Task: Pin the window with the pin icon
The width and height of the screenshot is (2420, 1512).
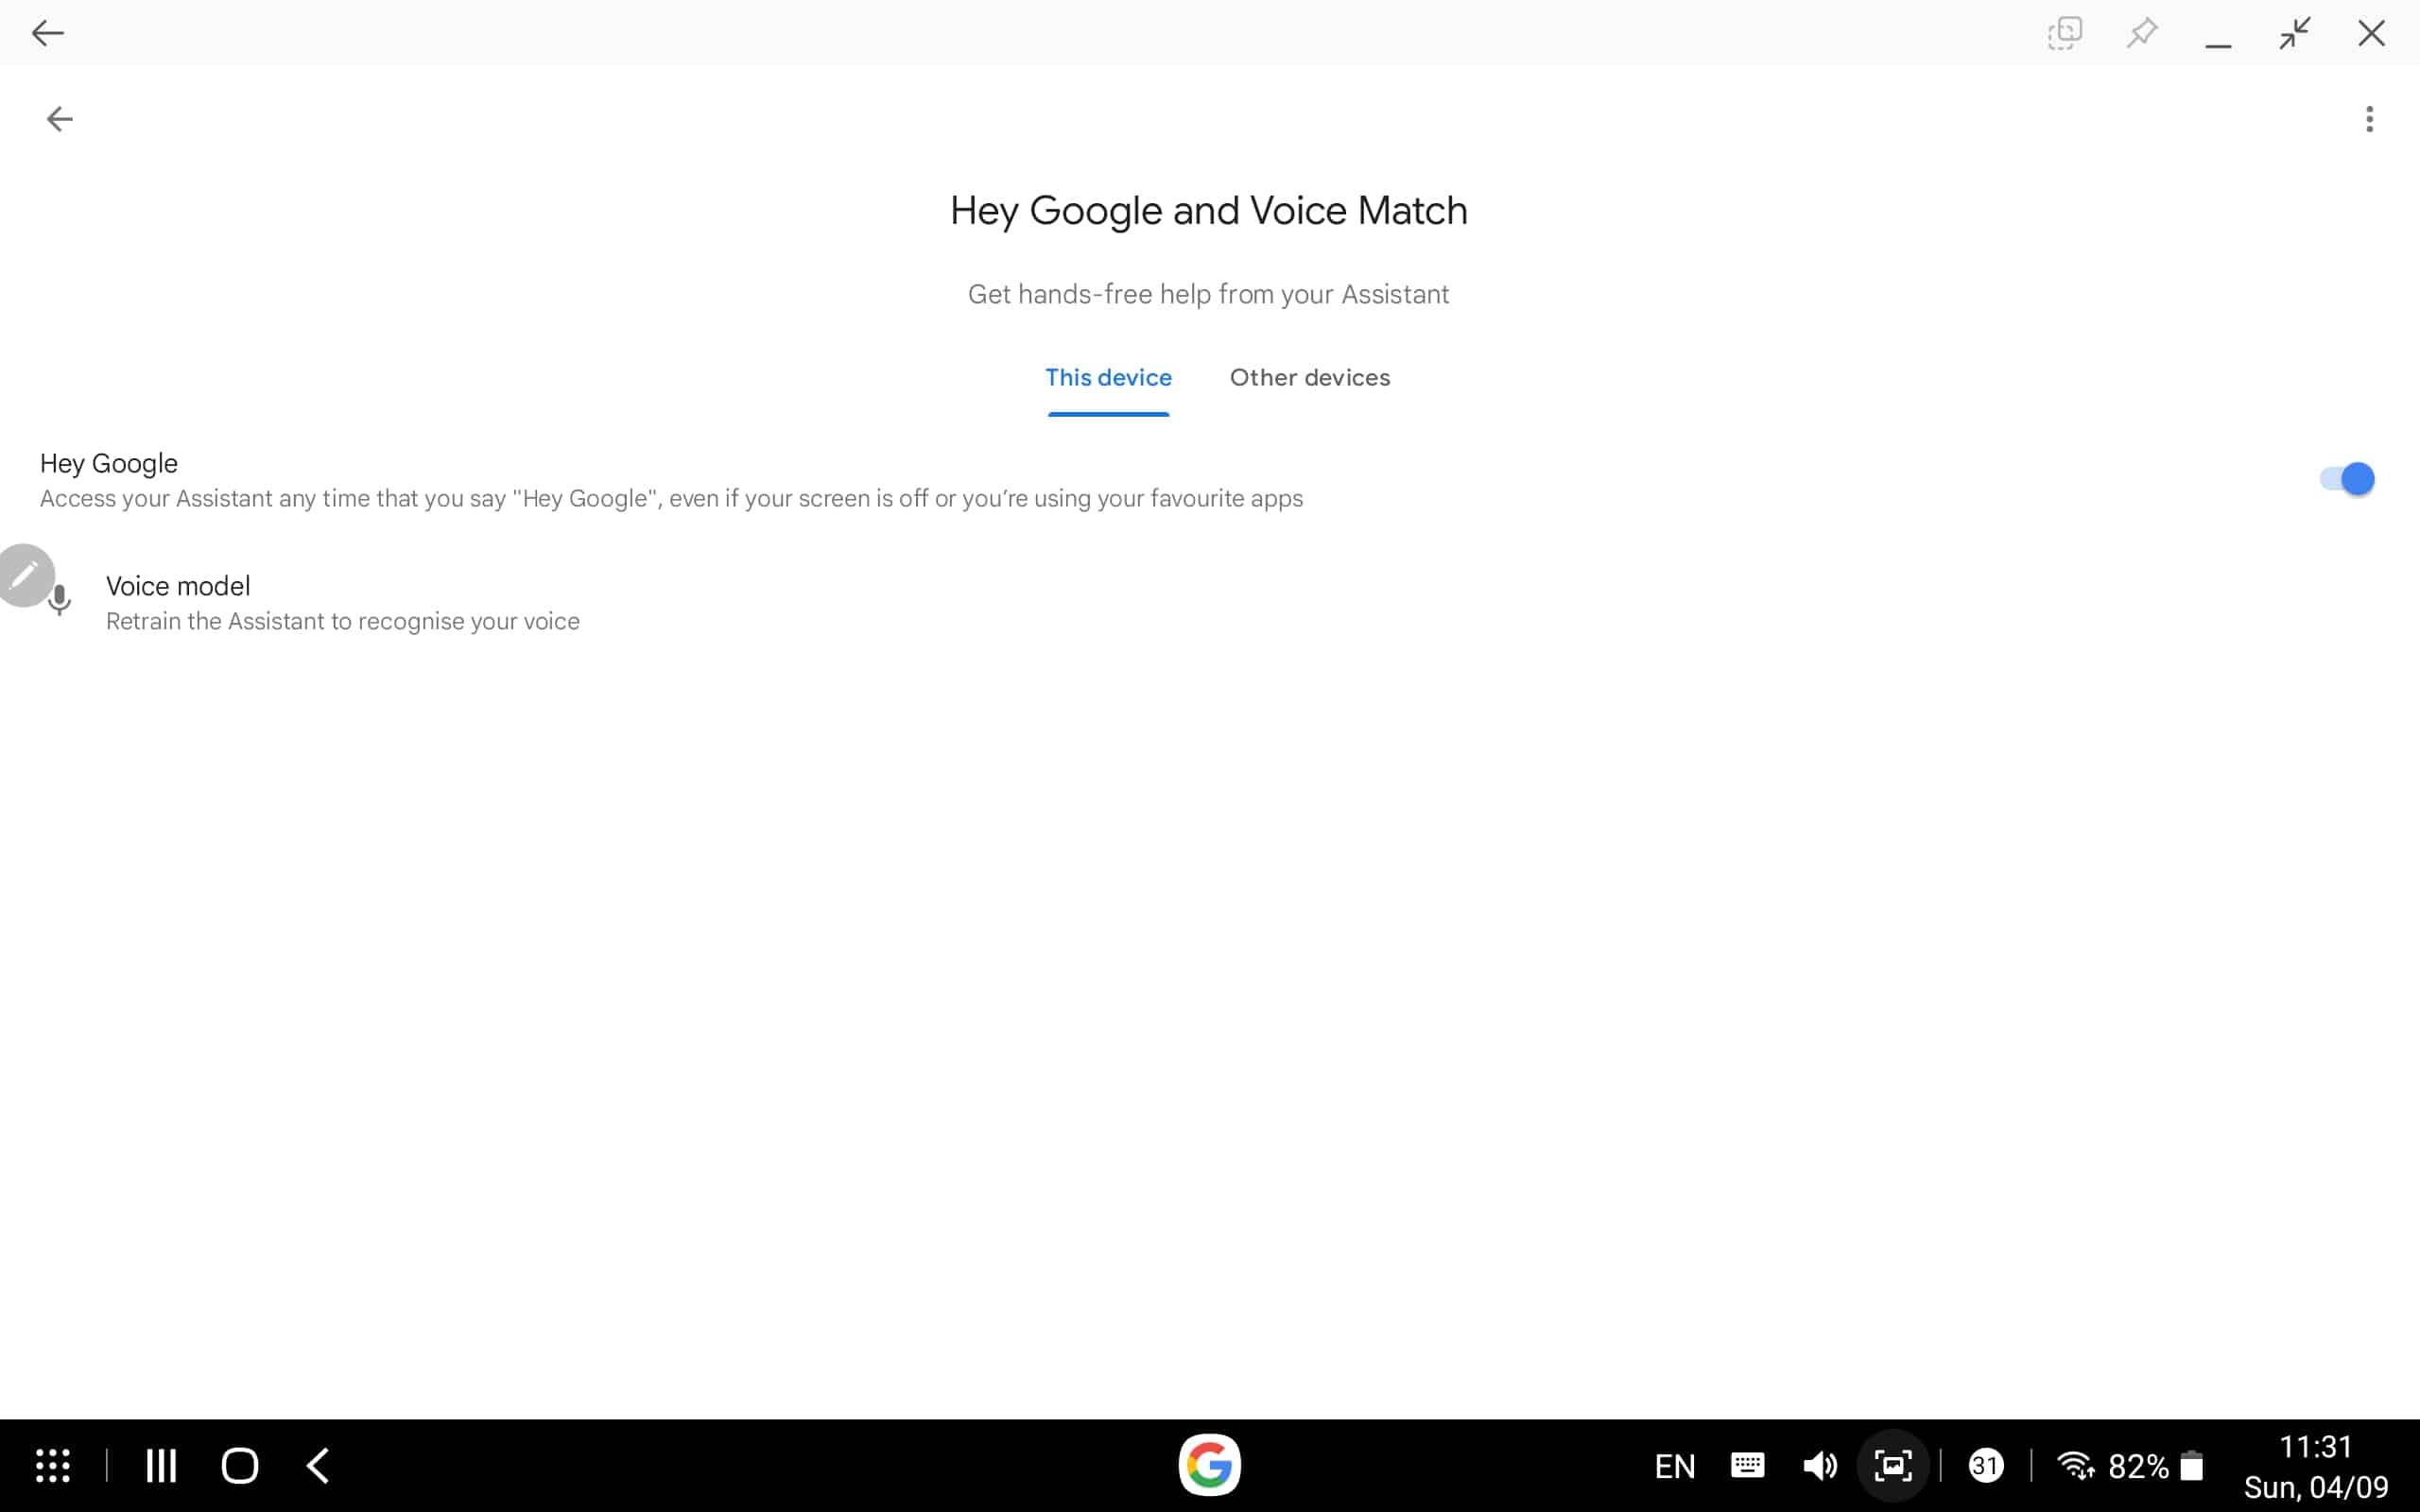Action: 2141,33
